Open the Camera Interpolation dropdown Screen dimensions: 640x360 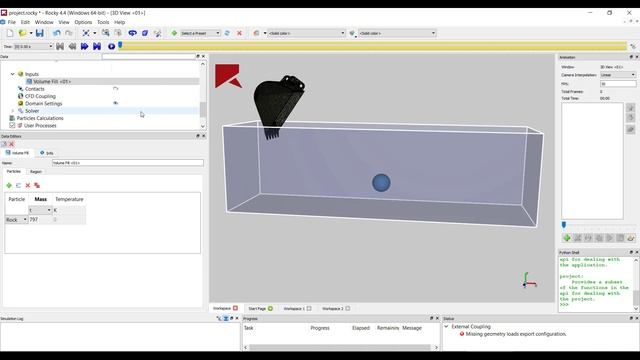(x=618, y=75)
